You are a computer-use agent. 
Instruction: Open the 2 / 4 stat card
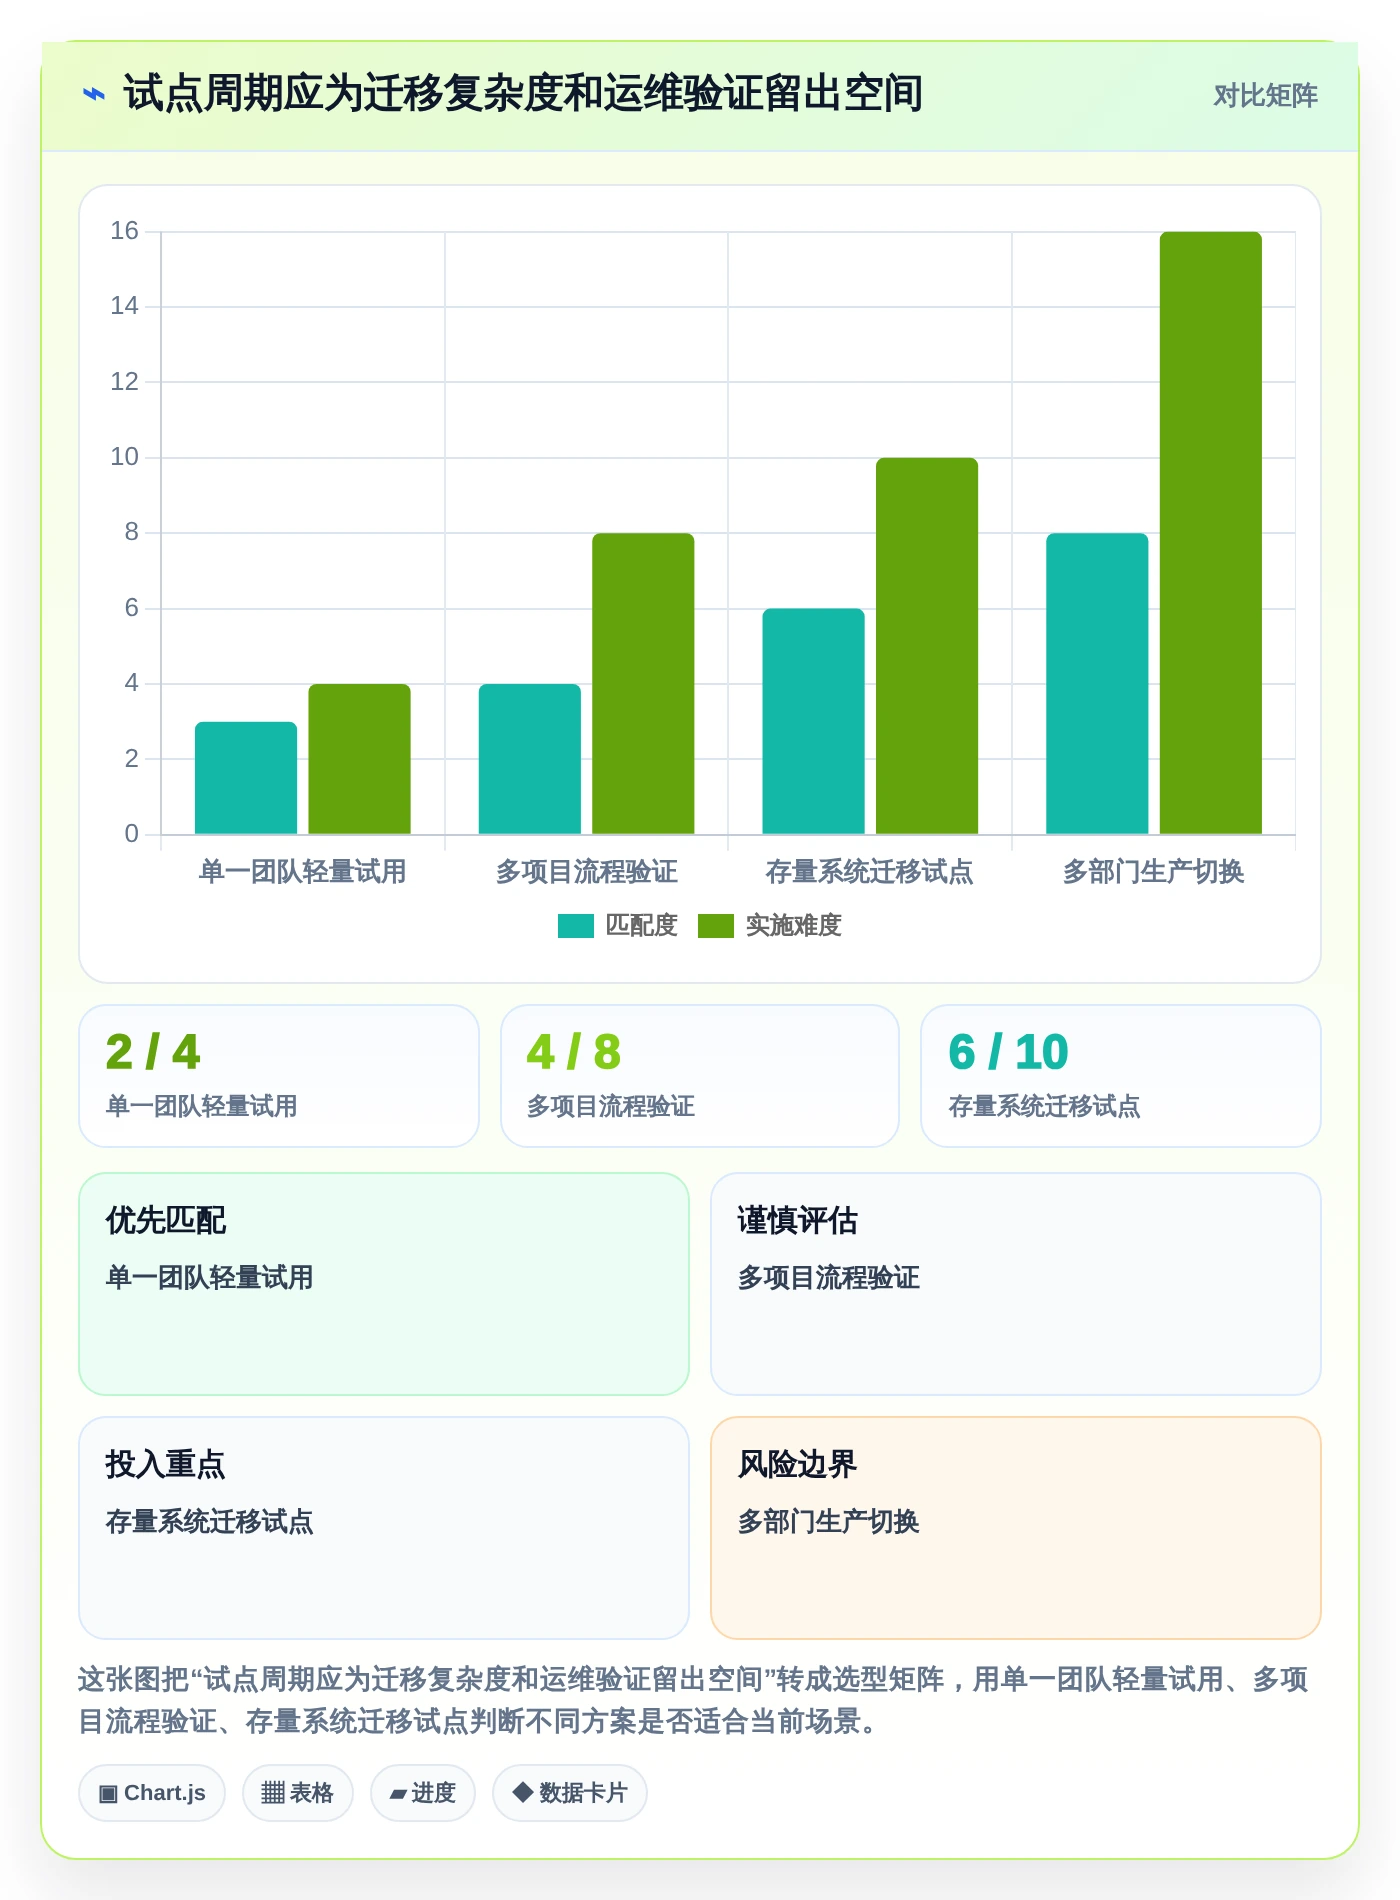[279, 1076]
